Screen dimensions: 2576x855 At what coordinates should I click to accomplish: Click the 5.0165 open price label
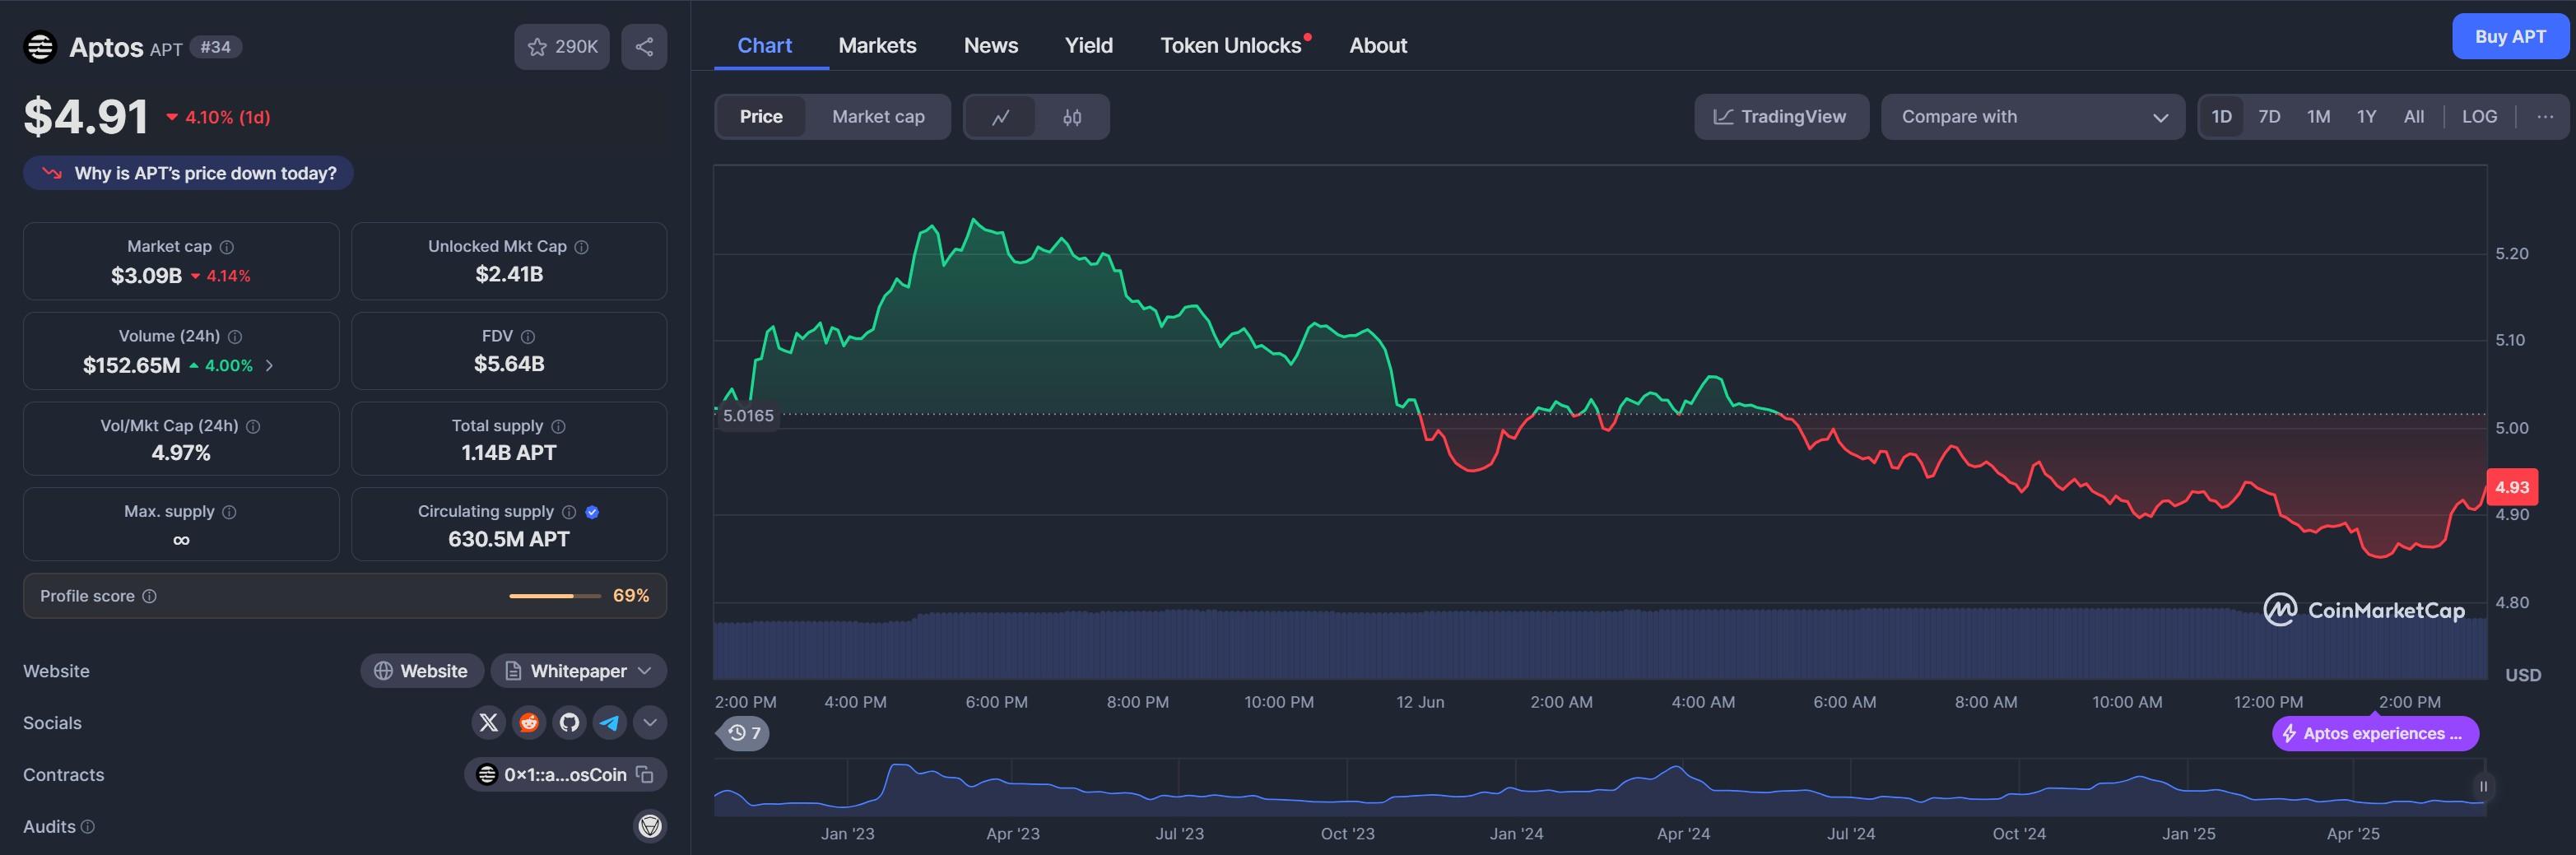(x=747, y=416)
